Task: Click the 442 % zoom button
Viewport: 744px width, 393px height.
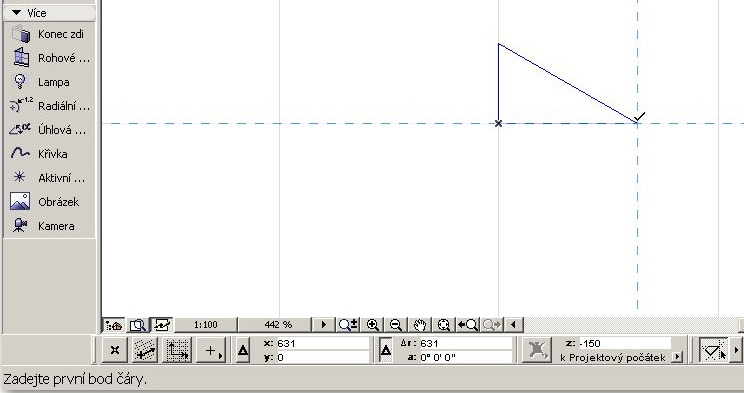Action: pyautogui.click(x=278, y=325)
